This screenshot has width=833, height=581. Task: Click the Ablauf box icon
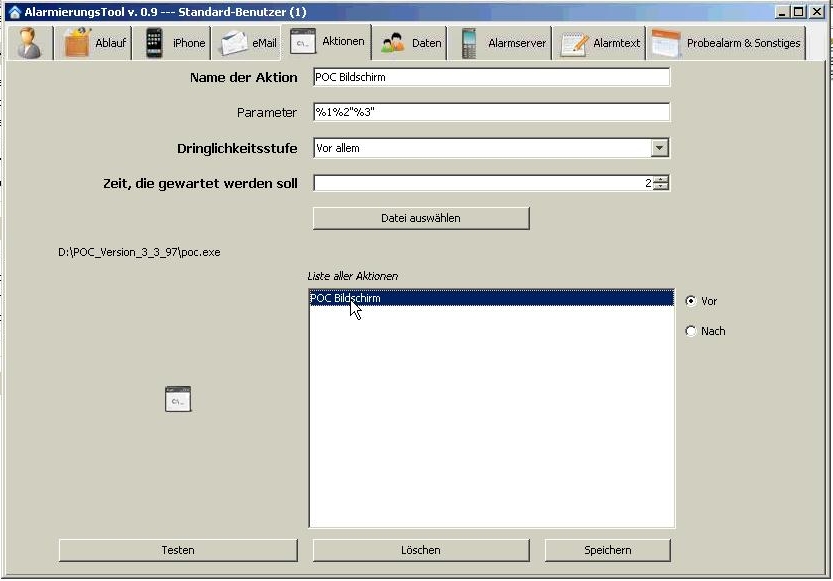[x=77, y=43]
